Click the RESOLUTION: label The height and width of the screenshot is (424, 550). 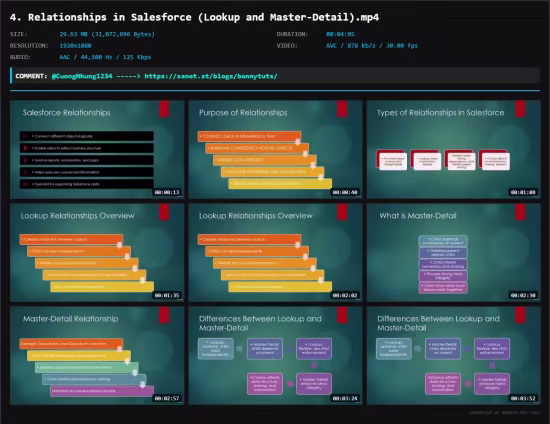click(x=29, y=46)
